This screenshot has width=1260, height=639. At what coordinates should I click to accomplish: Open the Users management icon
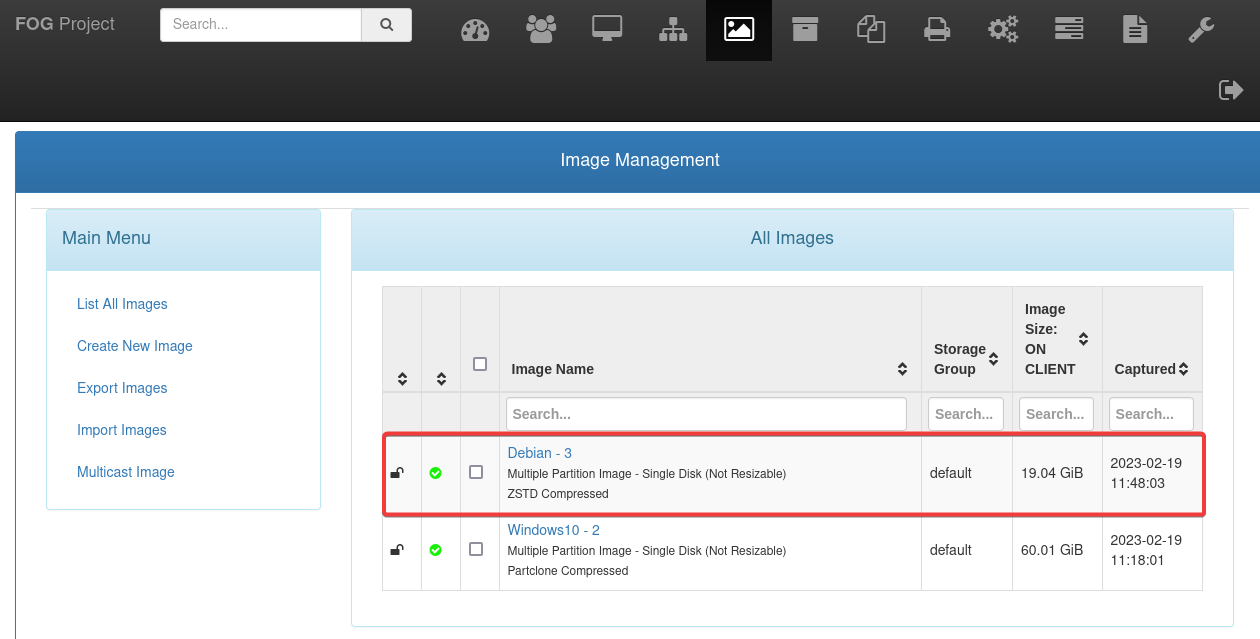pyautogui.click(x=541, y=30)
